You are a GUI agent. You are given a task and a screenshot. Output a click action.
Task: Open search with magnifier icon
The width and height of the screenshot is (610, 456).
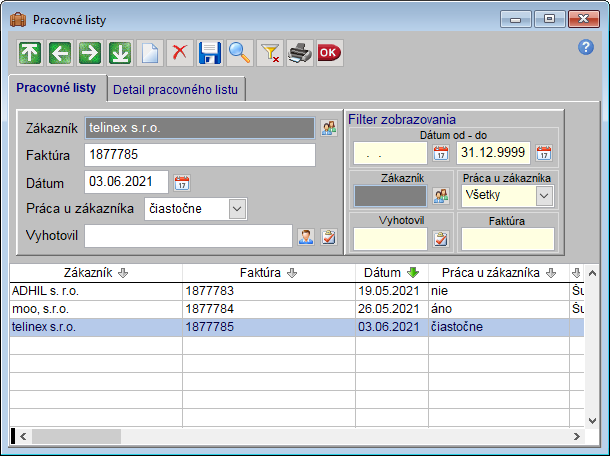click(x=239, y=53)
